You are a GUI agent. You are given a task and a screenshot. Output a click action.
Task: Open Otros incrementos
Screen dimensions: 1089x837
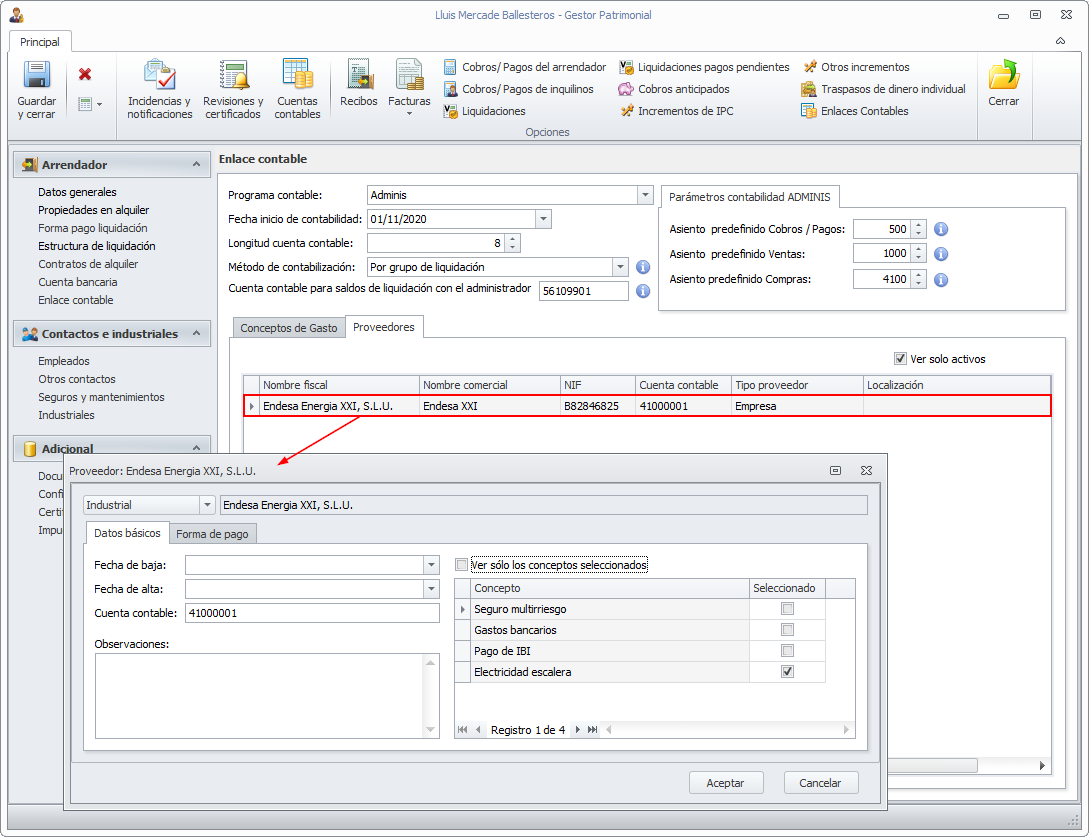click(856, 67)
